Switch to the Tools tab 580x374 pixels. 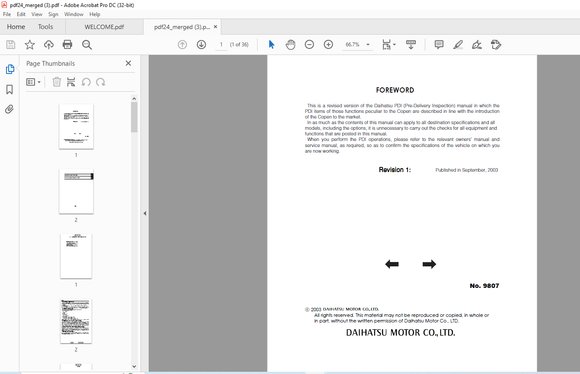point(45,27)
